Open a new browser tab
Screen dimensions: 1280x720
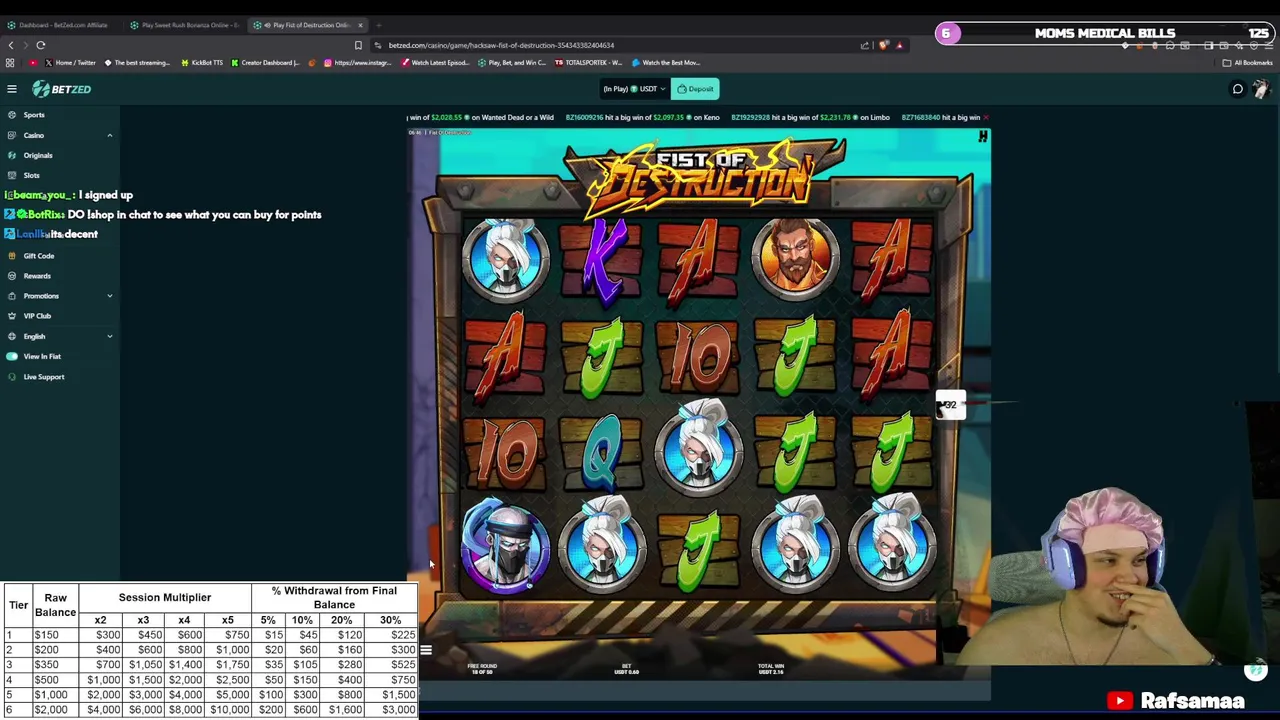pyautogui.click(x=378, y=25)
